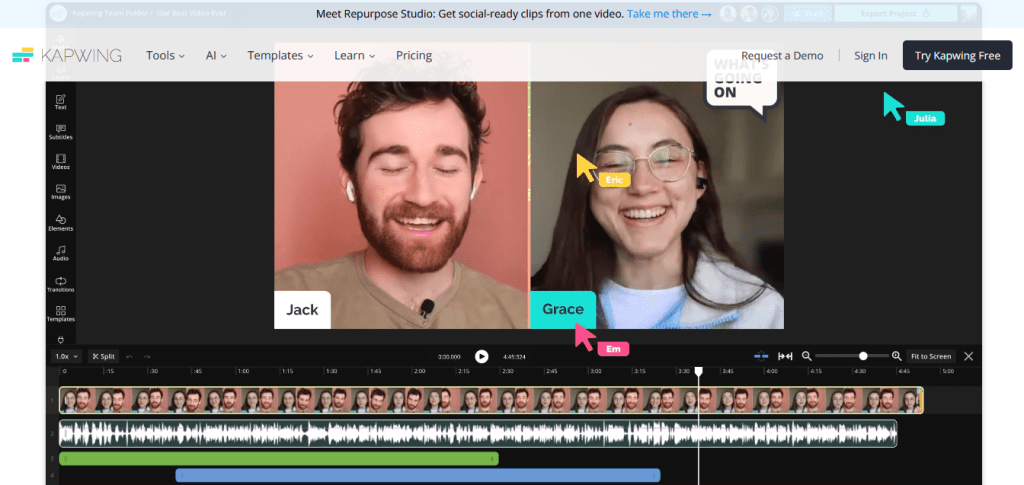1024x485 pixels.
Task: Select the green clip on track 3
Action: click(x=279, y=459)
